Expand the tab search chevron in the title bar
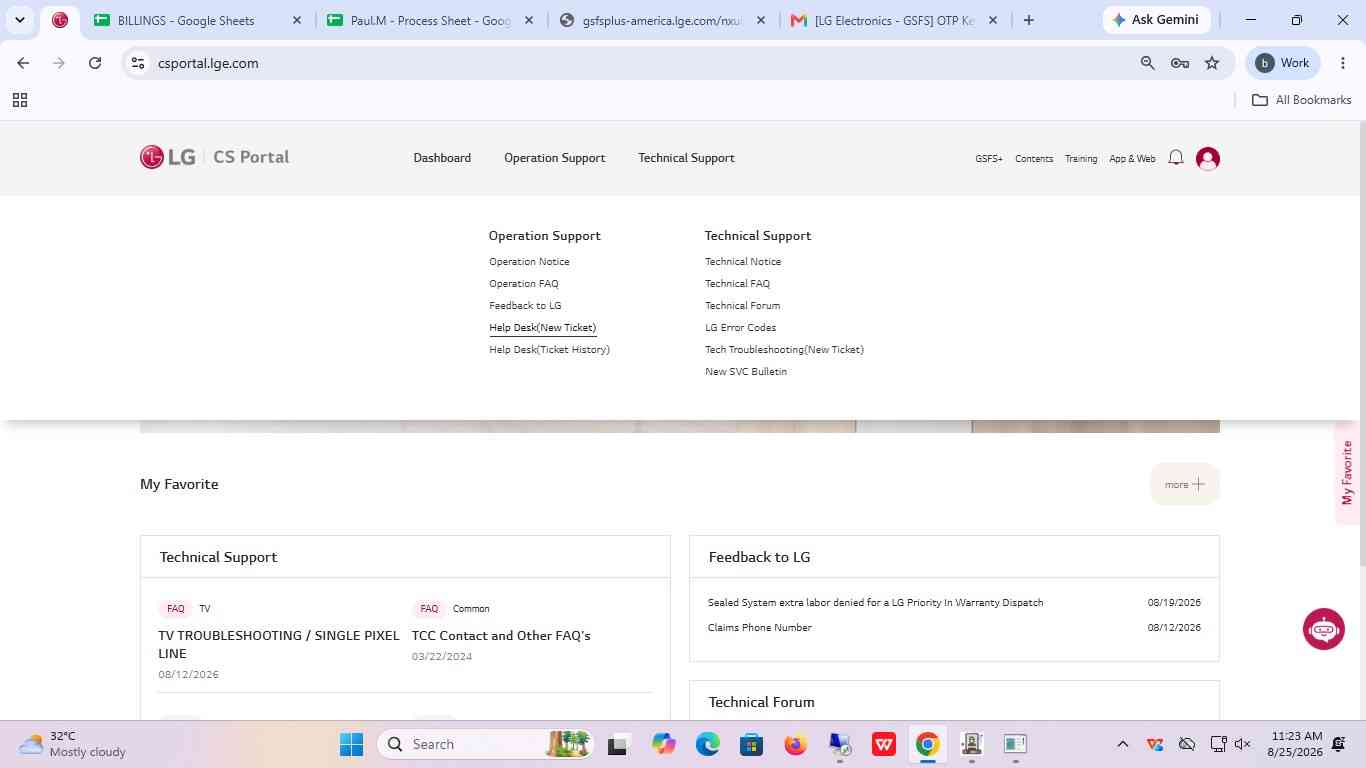This screenshot has width=1366, height=768. [20, 20]
